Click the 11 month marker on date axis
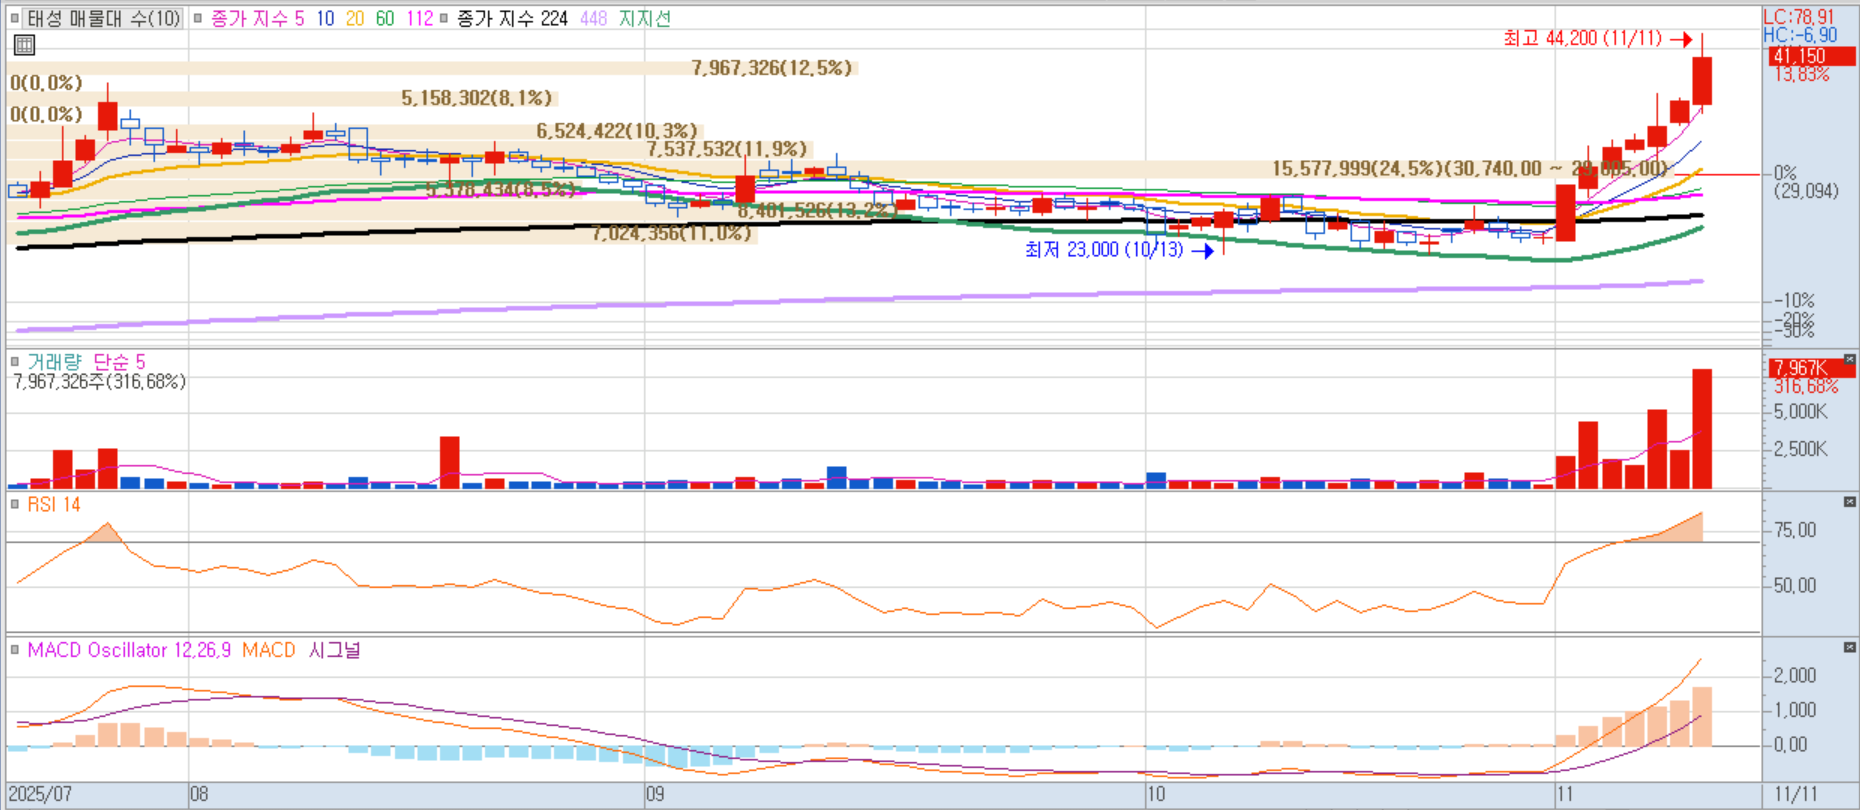The image size is (1860, 810). (x=1565, y=794)
